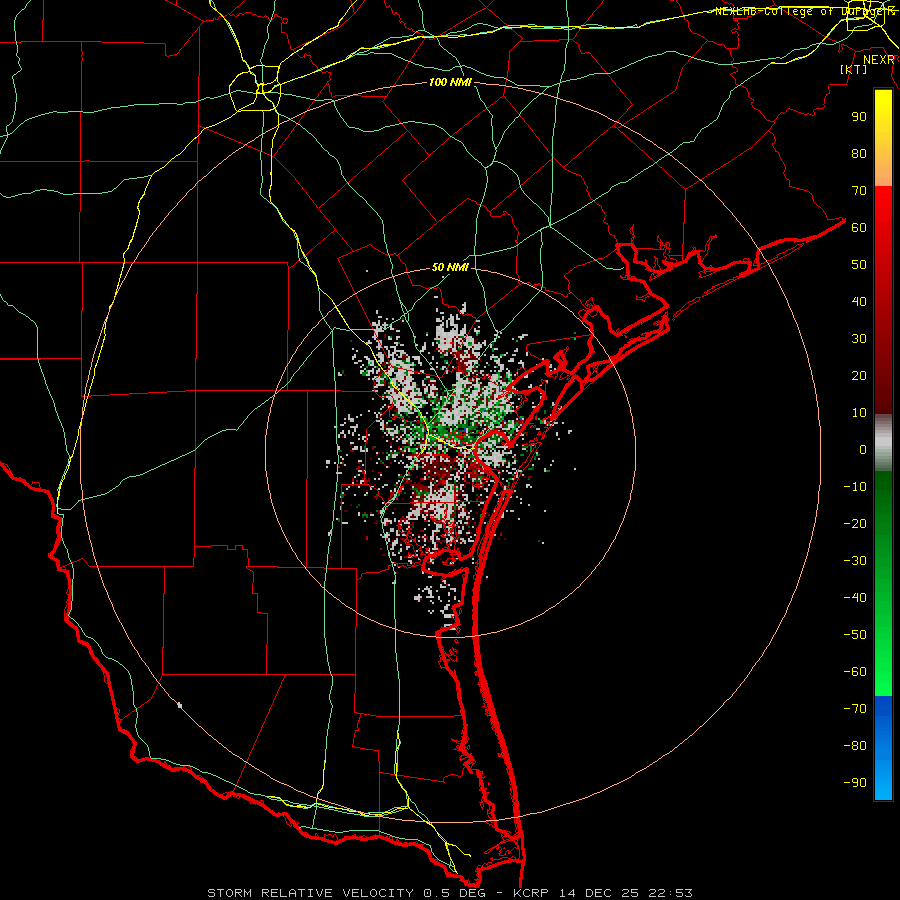Screen dimensions: 900x900
Task: Click the positive 10 value on velocity scale
Action: (859, 413)
